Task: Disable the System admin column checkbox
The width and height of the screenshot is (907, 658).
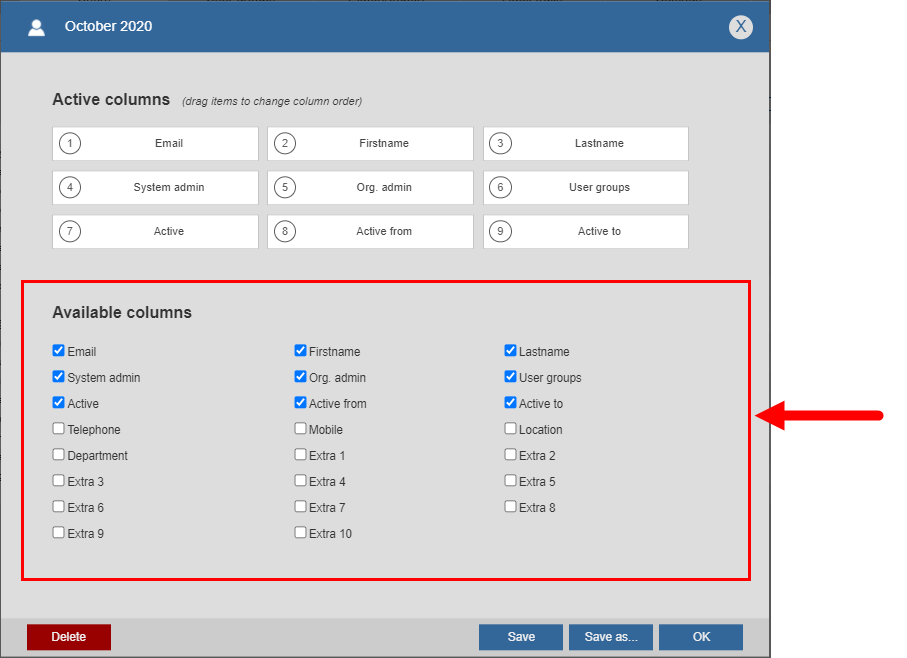Action: coord(58,376)
